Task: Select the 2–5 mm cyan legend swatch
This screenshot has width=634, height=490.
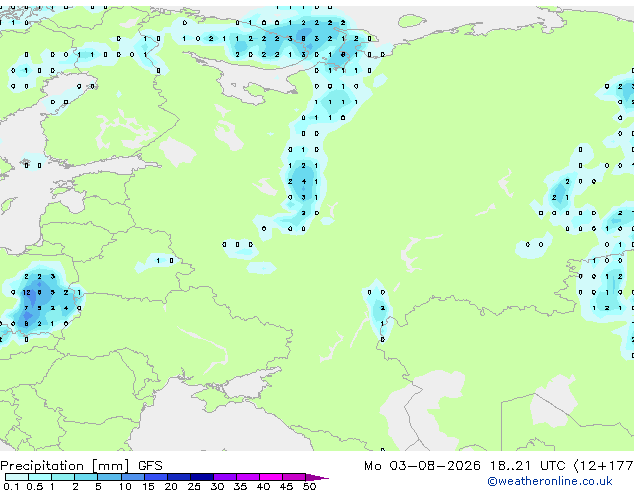Action: point(86,477)
